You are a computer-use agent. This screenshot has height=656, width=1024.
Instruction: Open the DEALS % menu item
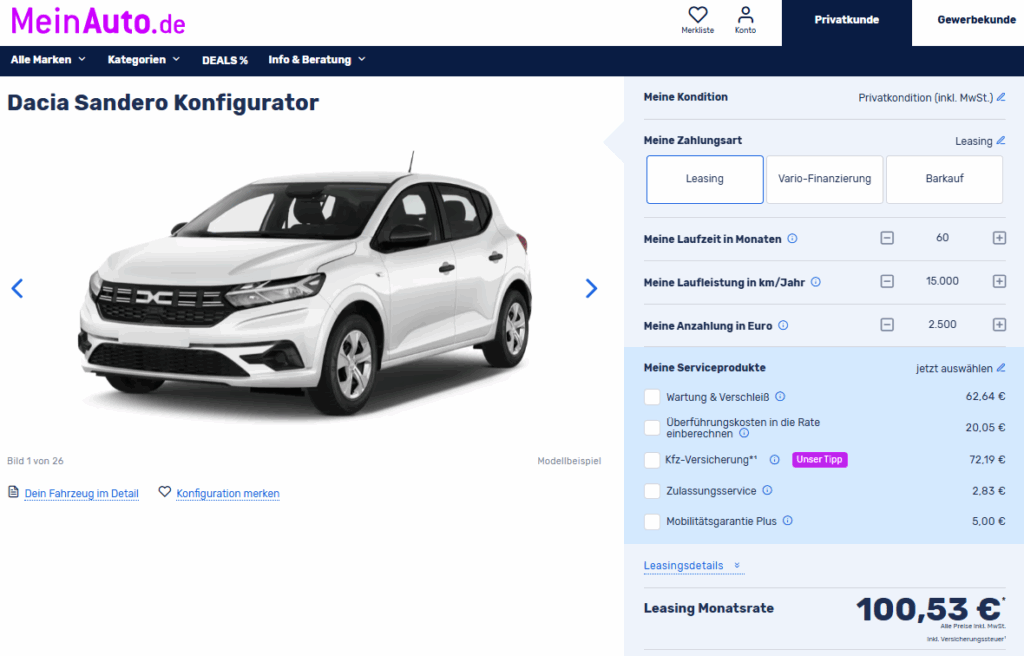(225, 60)
